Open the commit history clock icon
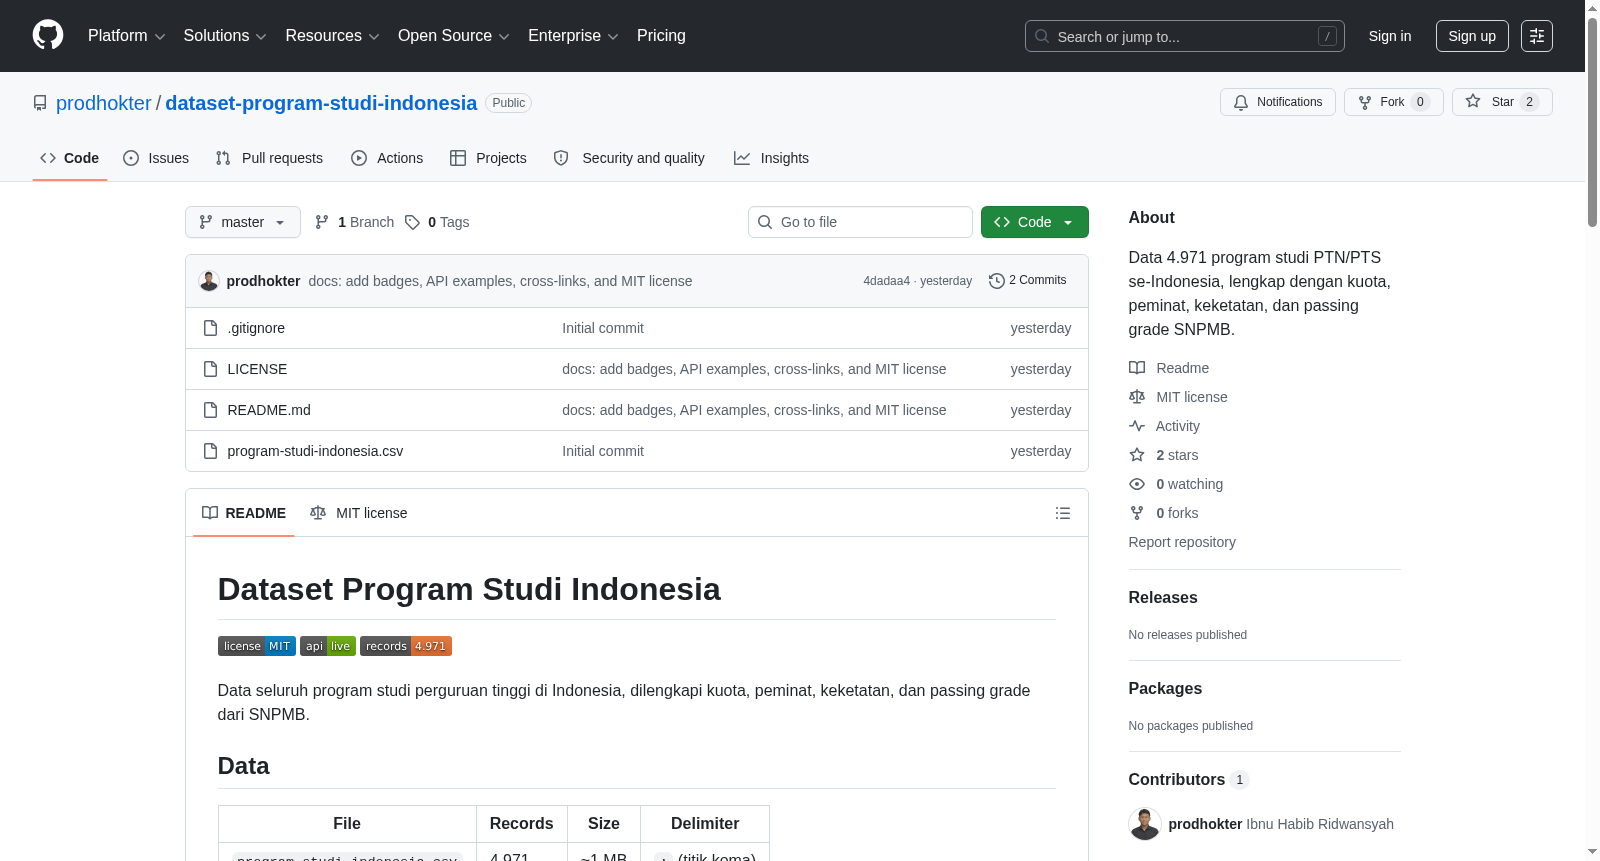 click(996, 281)
